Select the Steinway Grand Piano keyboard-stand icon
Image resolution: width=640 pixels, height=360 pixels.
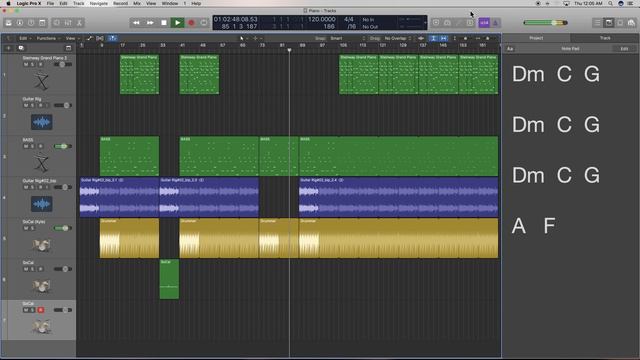tap(41, 81)
